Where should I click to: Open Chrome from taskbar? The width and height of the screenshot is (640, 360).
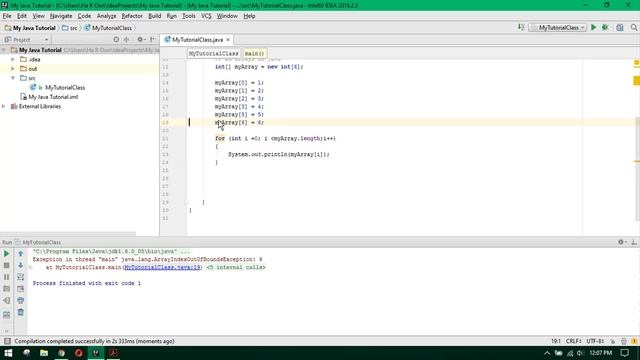click(61, 353)
